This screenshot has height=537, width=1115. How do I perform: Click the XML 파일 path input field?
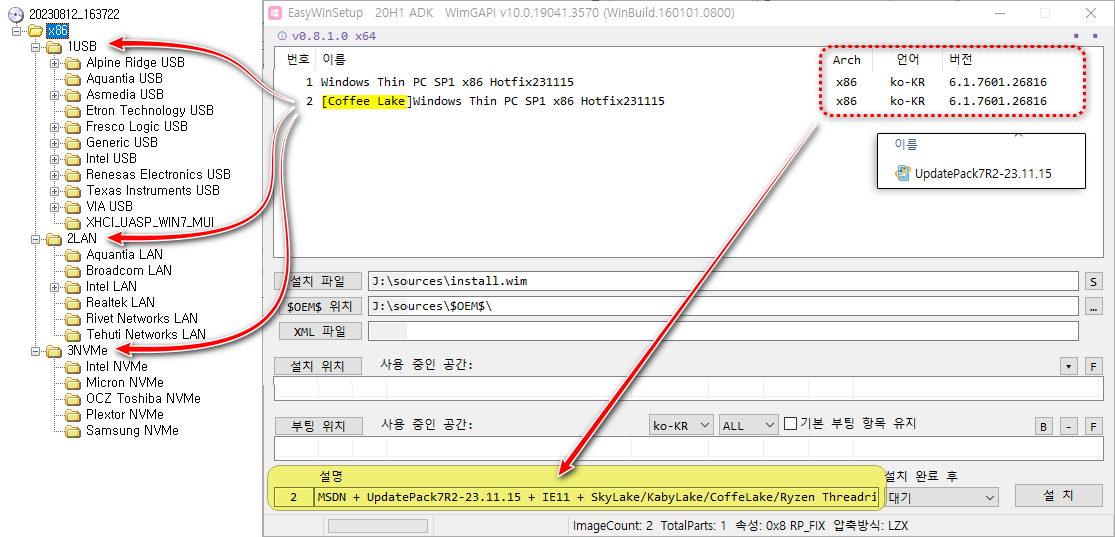tap(723, 331)
